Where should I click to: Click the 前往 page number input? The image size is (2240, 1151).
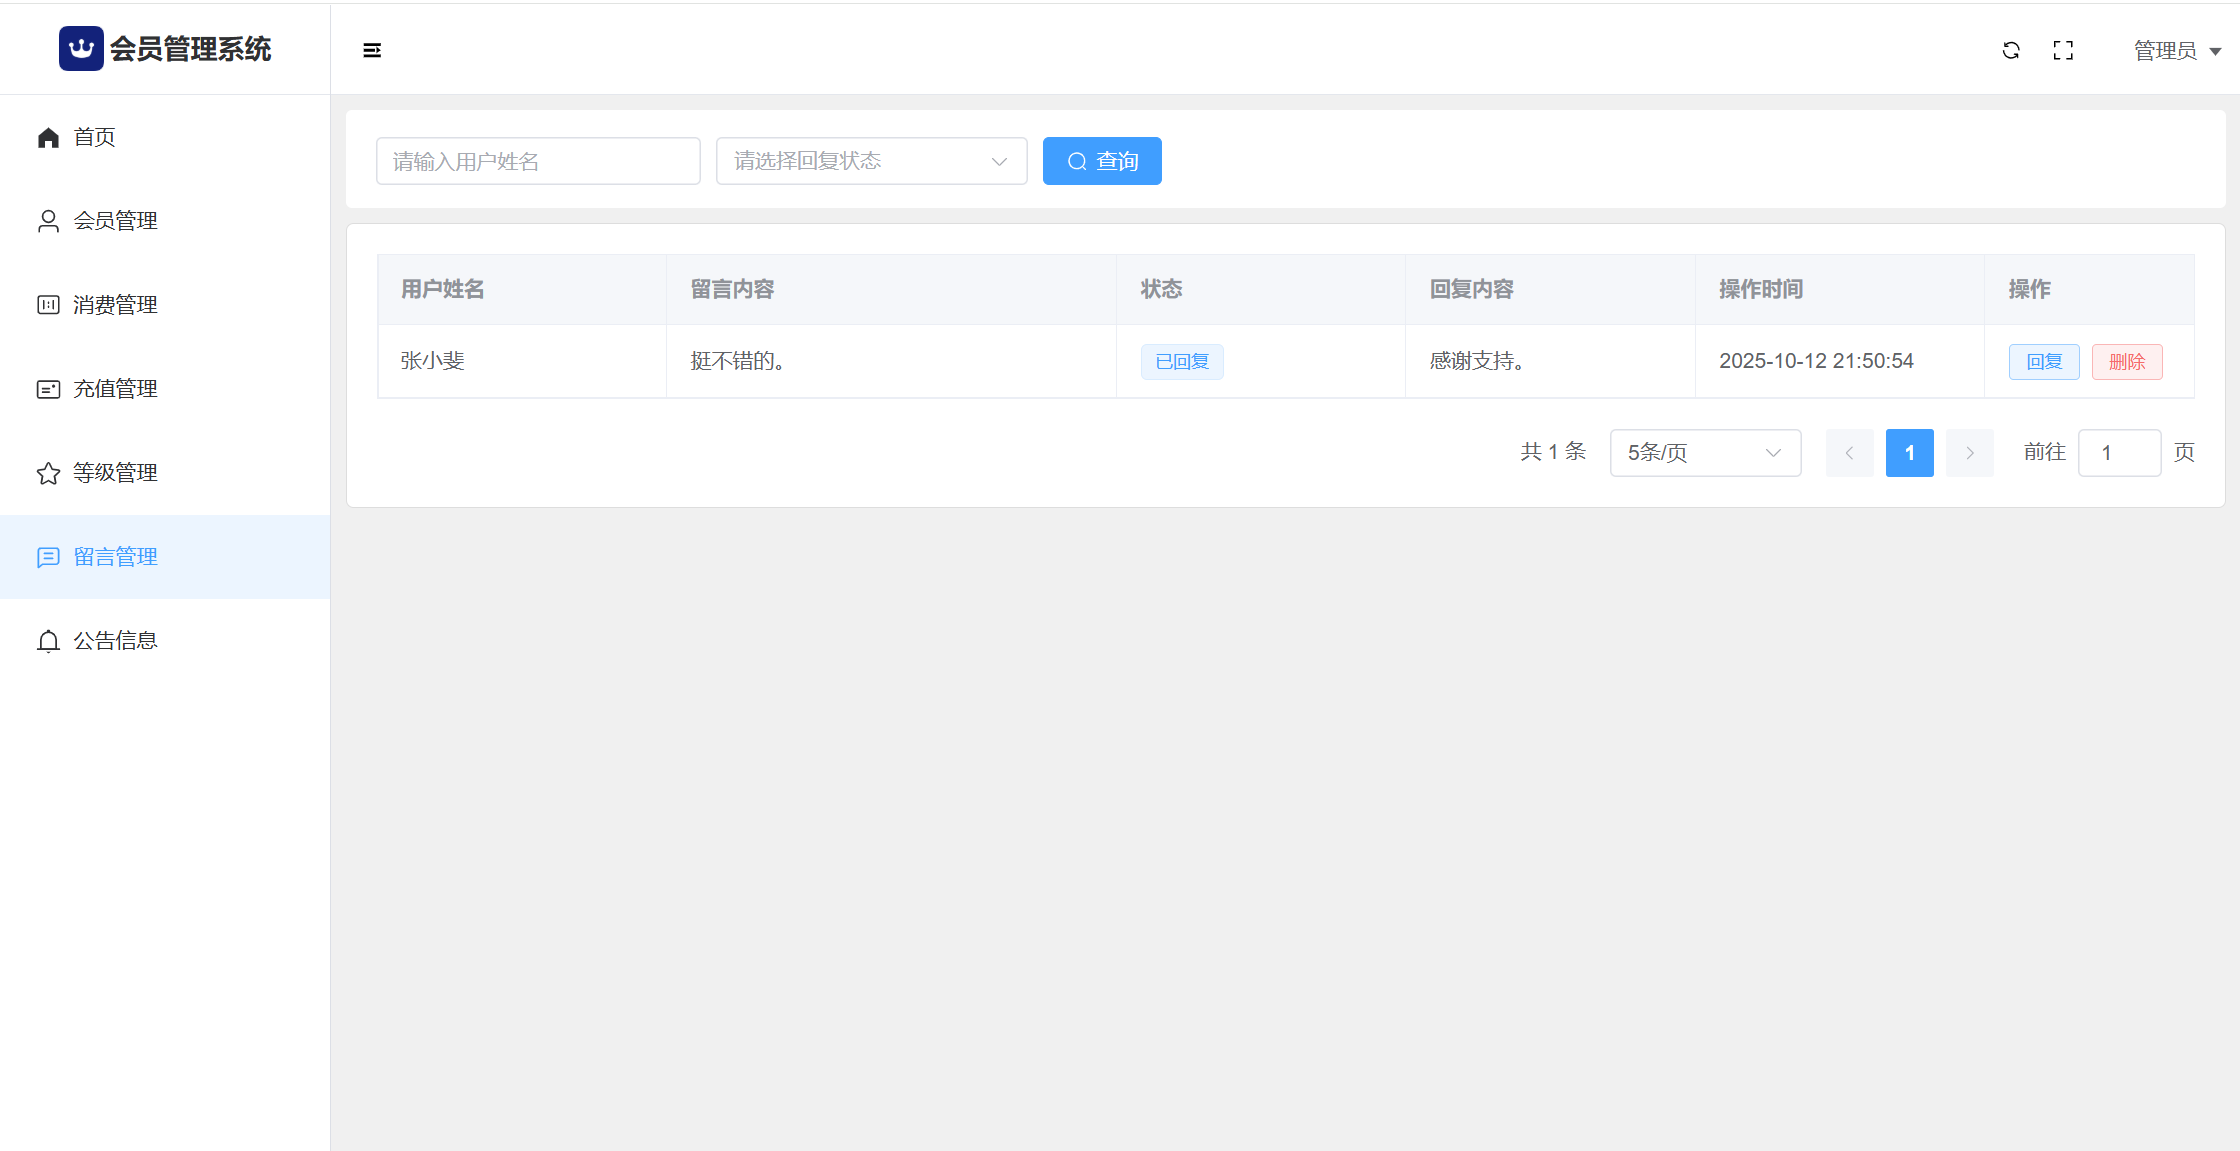(2118, 453)
